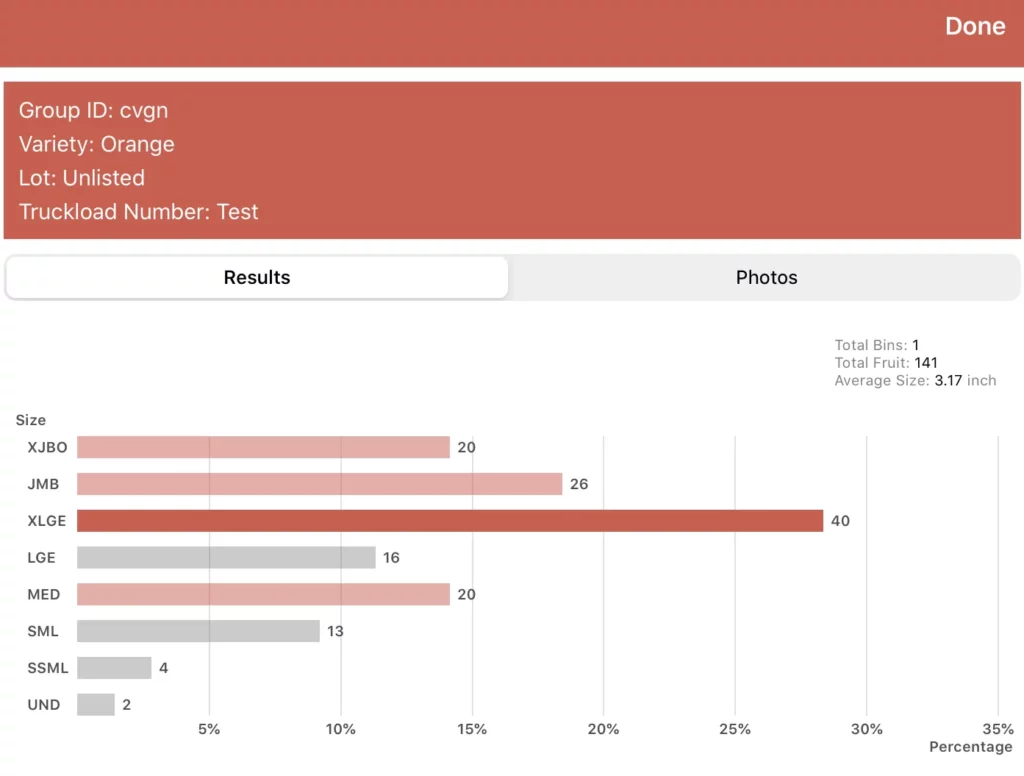Tap the Lot: Unlisted line
The image size is (1024, 776).
[82, 179]
